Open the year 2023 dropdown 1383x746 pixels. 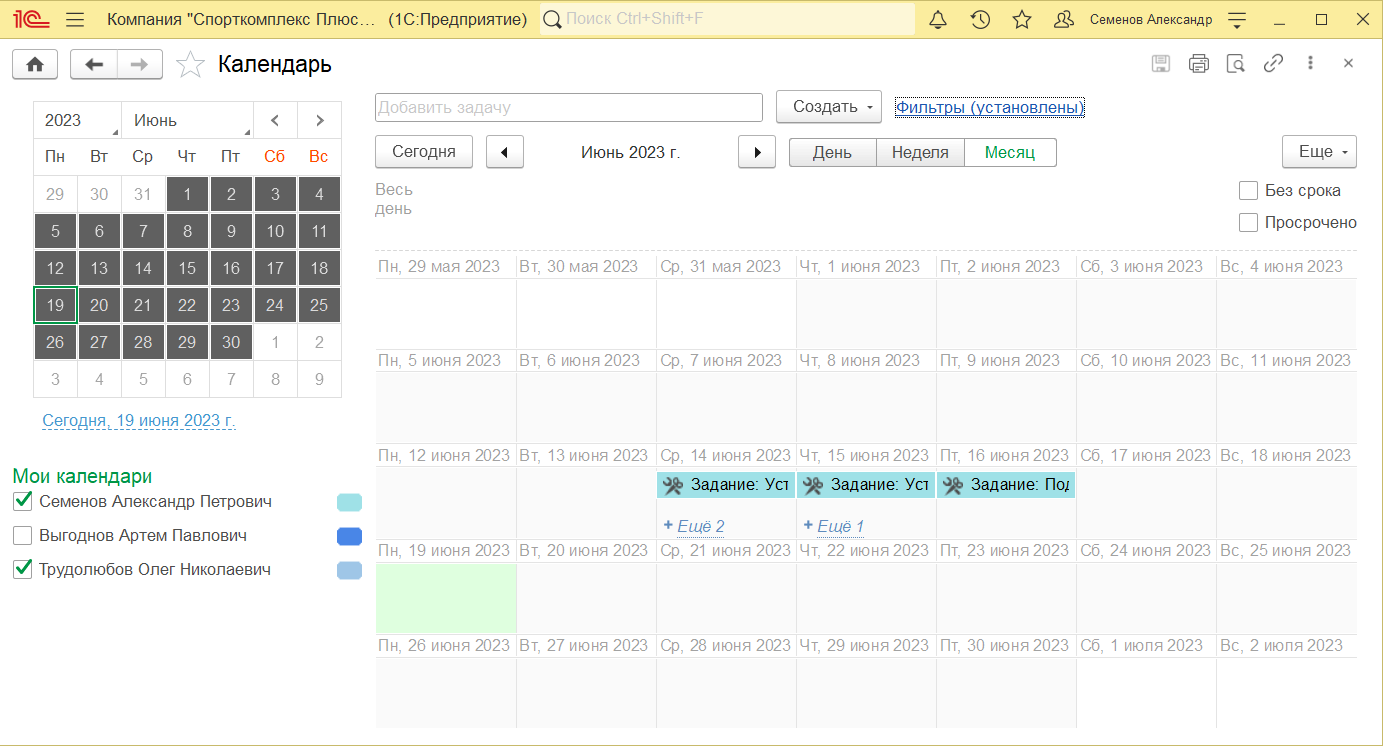(77, 120)
